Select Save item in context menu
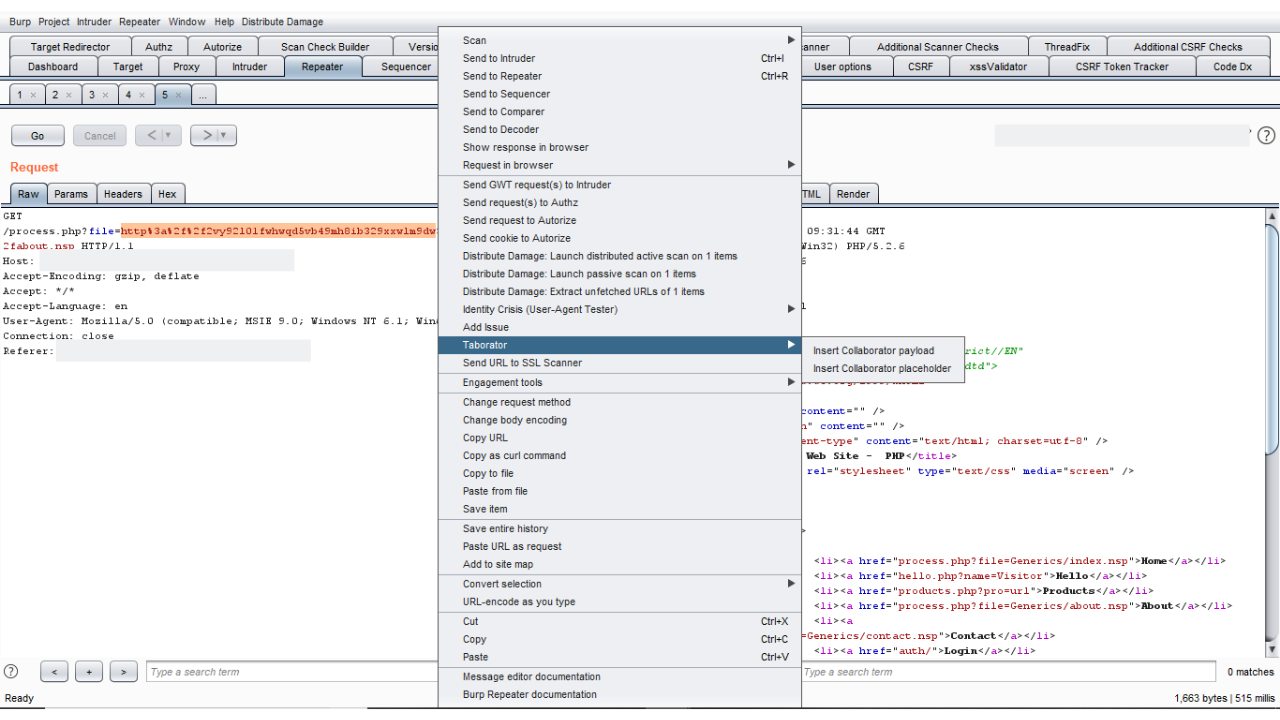The width and height of the screenshot is (1280, 720). coord(620,509)
